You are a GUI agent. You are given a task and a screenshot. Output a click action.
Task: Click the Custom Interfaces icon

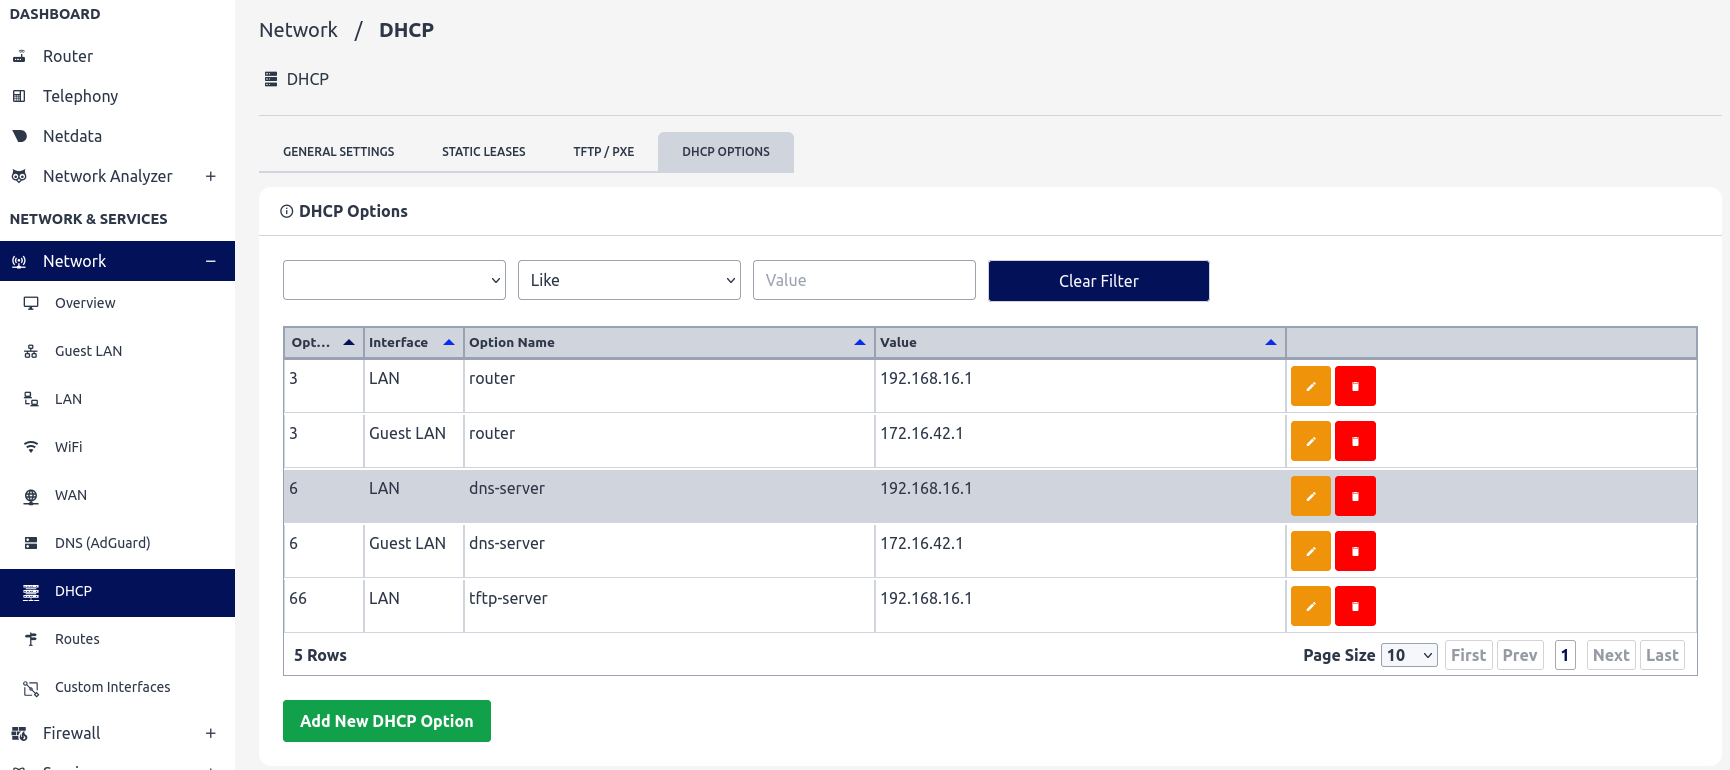(x=31, y=688)
